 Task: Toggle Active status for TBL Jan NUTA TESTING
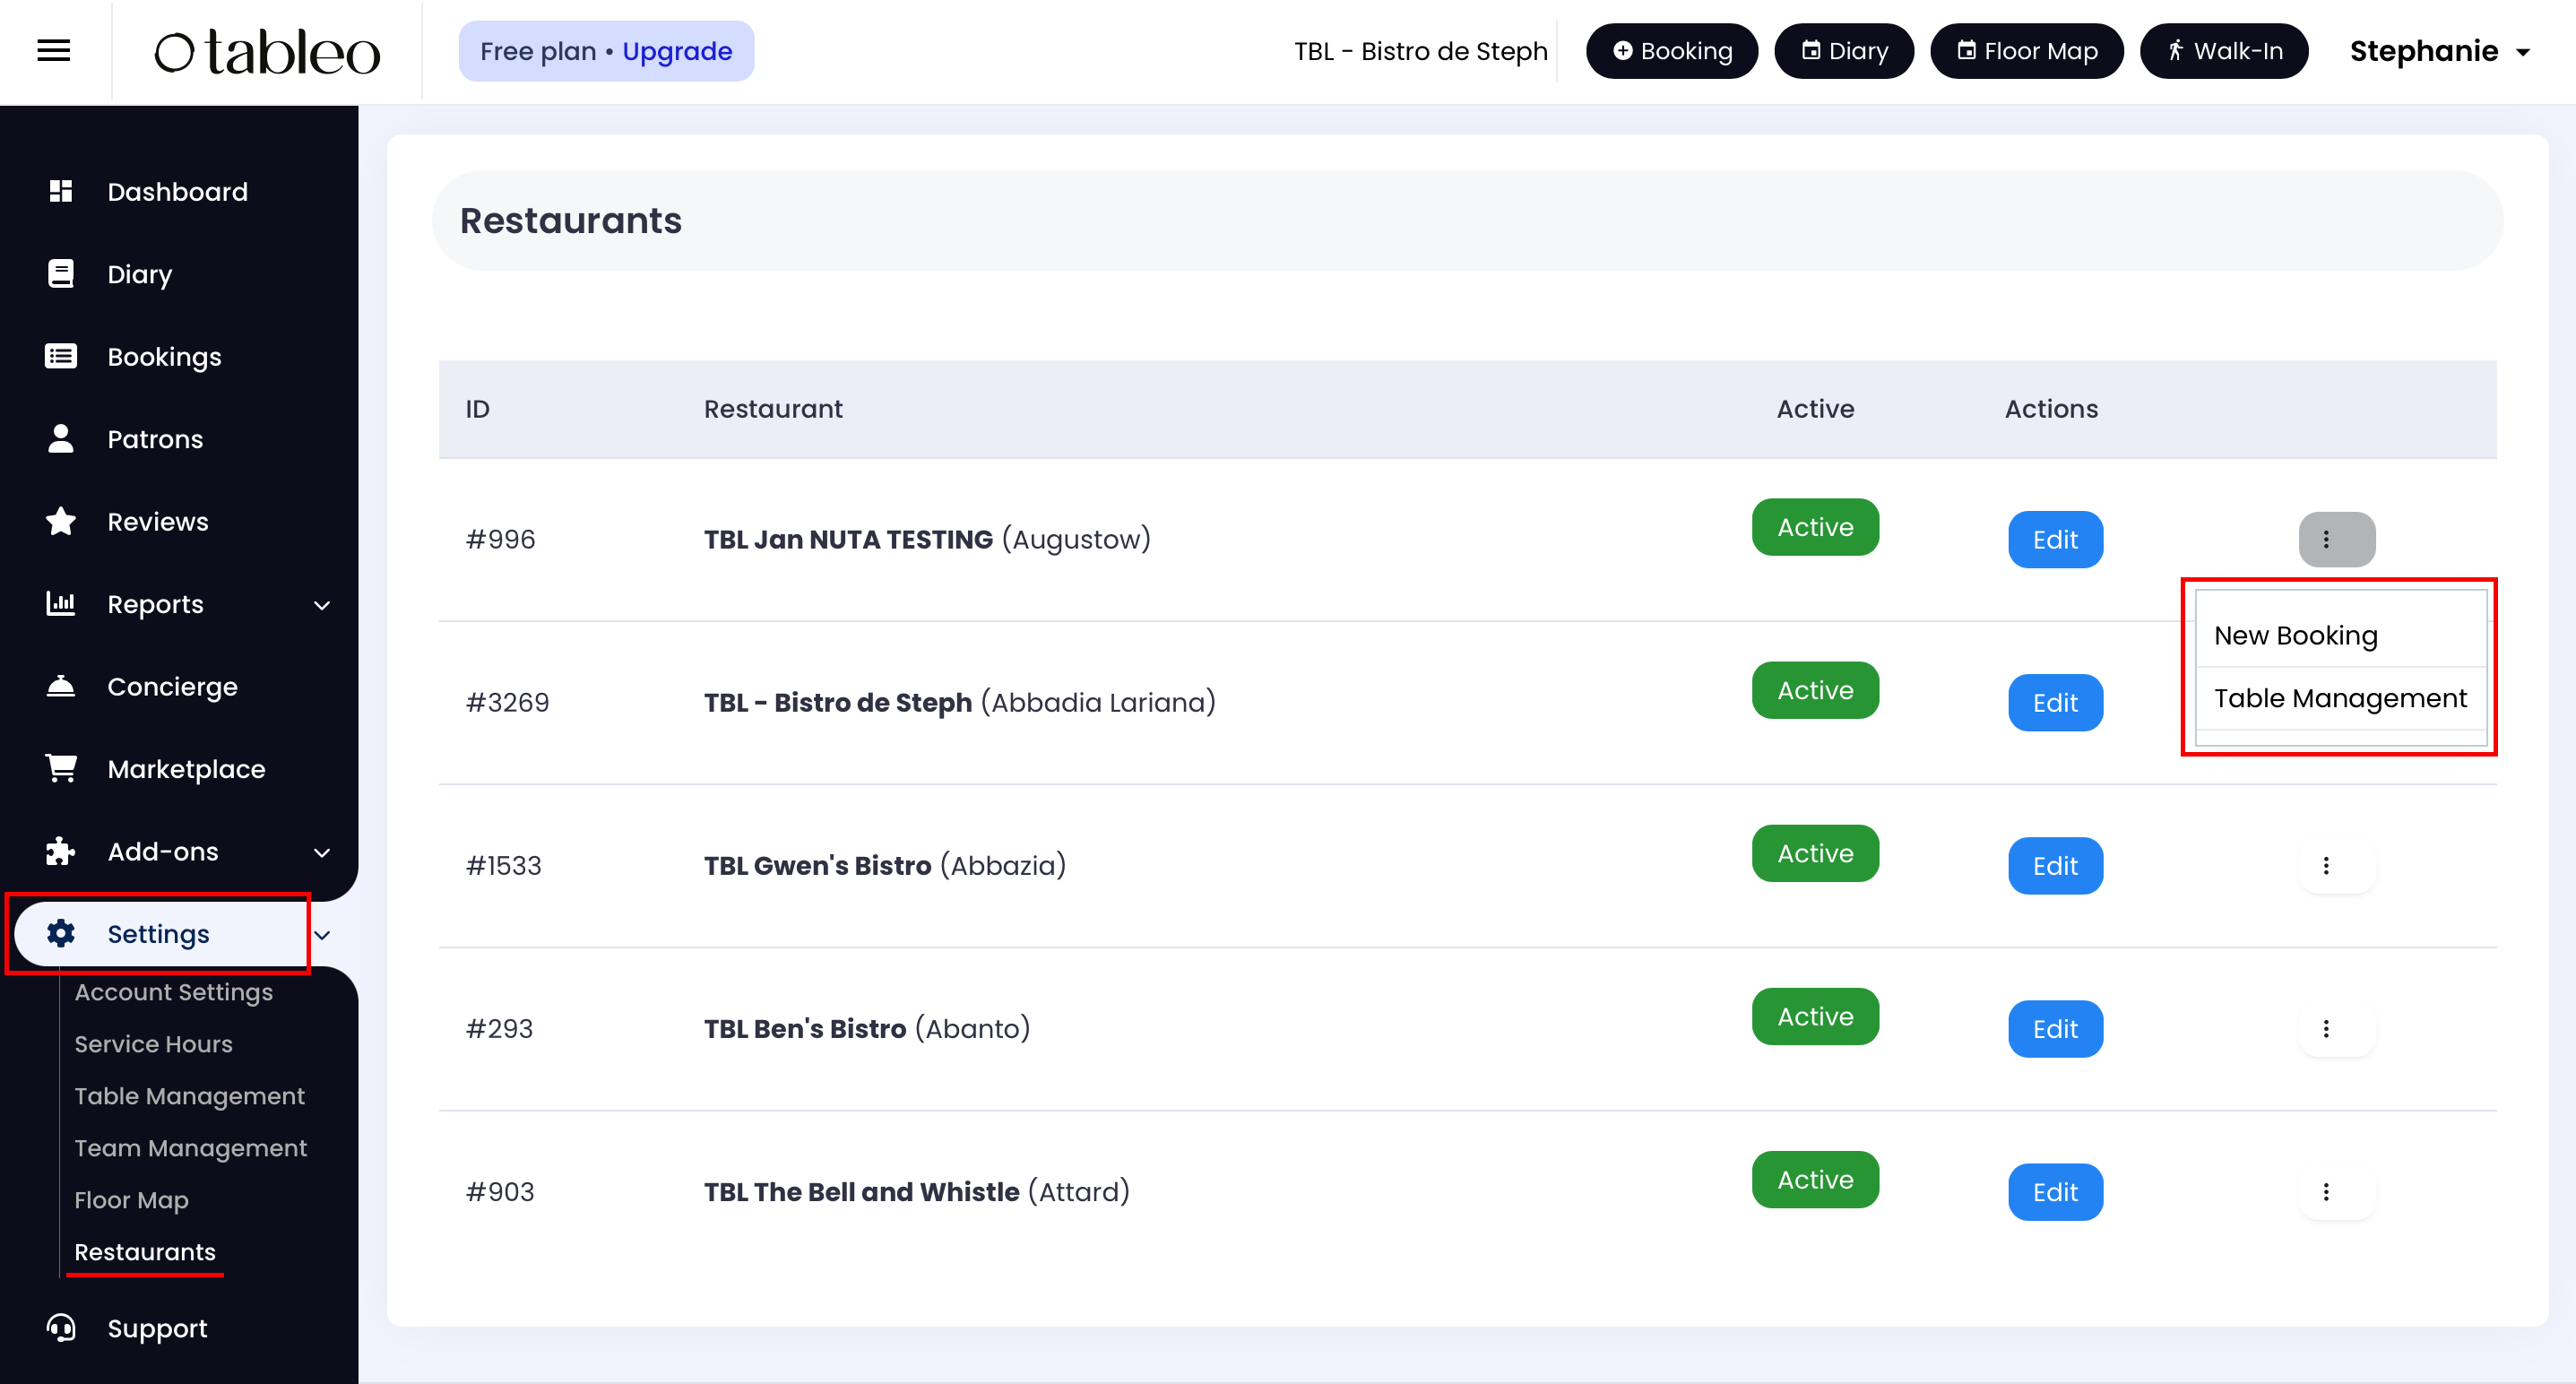coord(1814,527)
